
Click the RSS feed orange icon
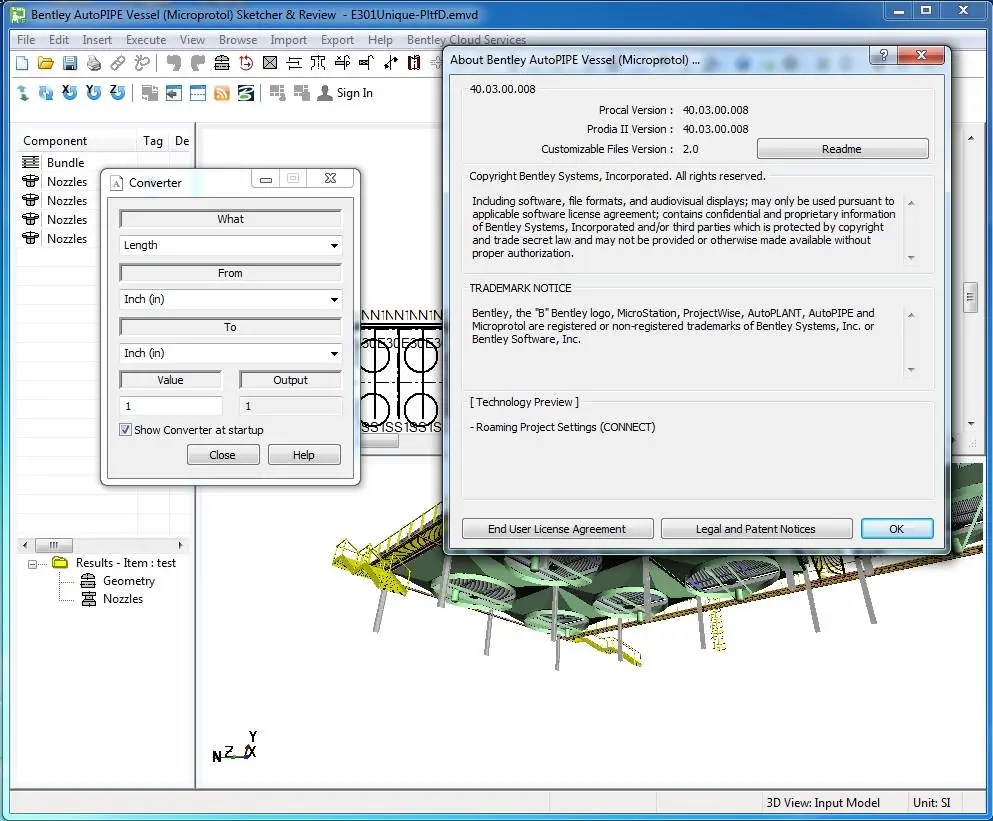pos(222,93)
